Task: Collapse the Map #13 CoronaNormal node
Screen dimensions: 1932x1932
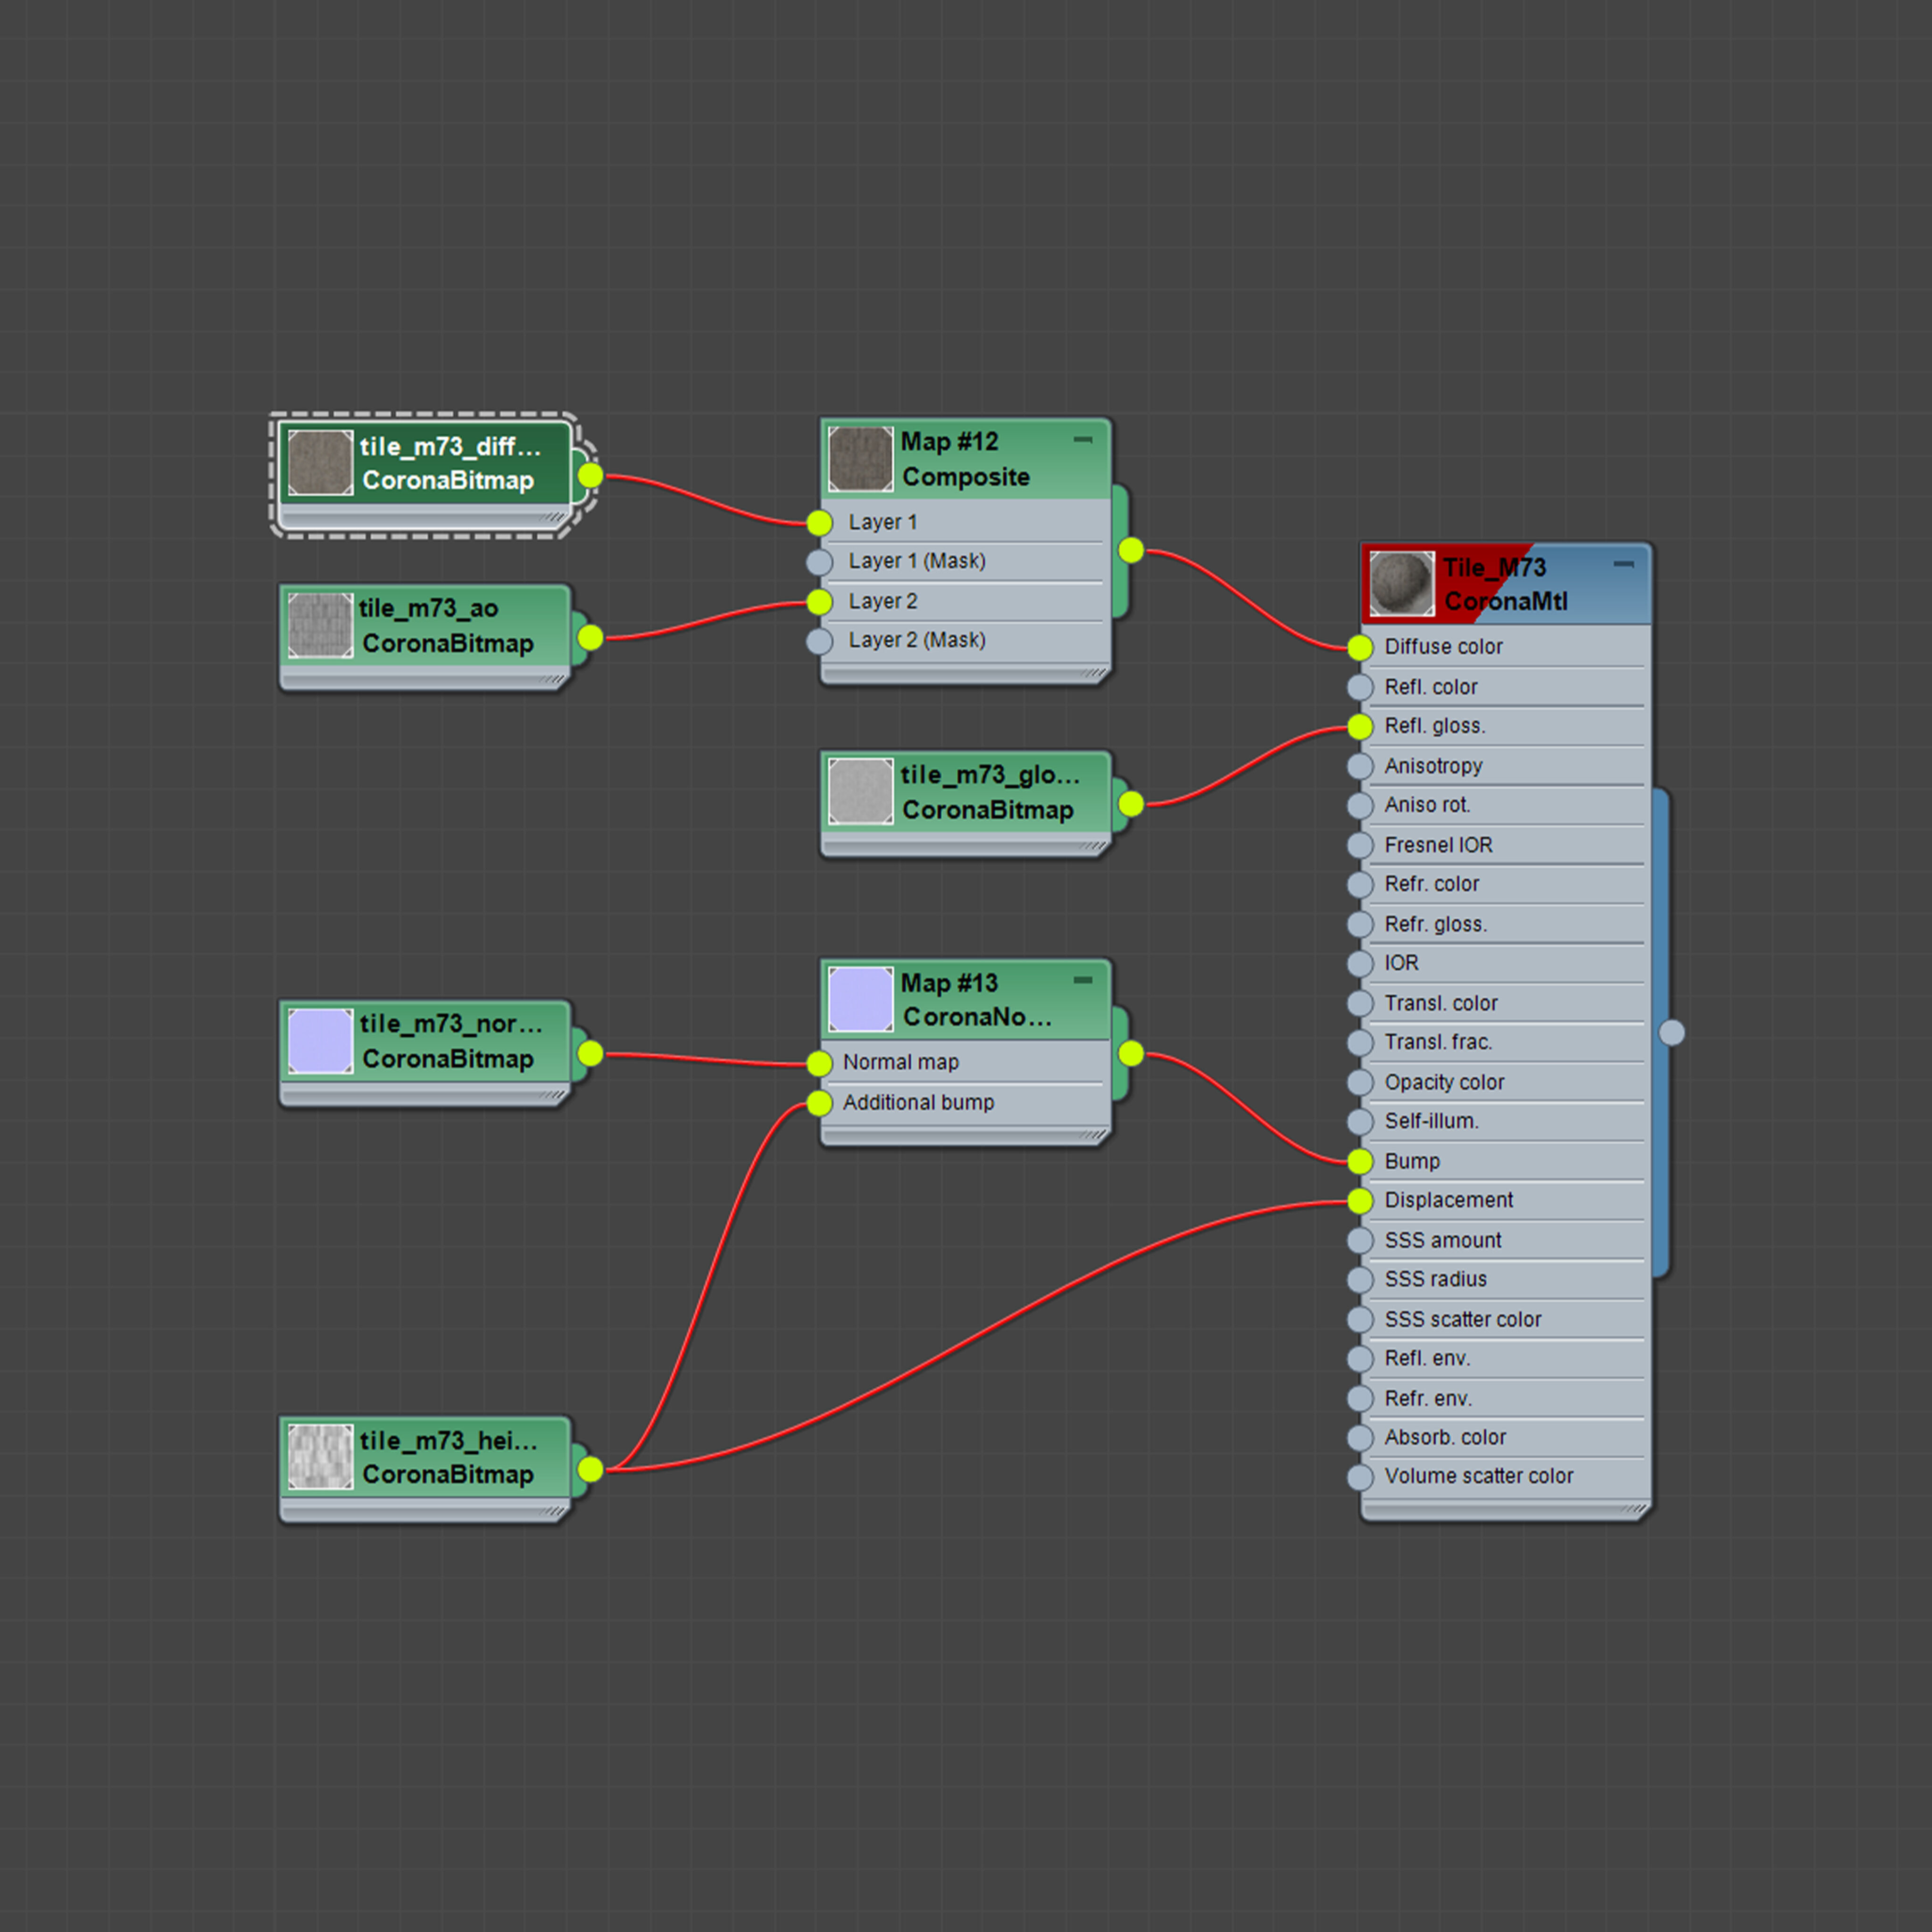Action: coord(1082,980)
